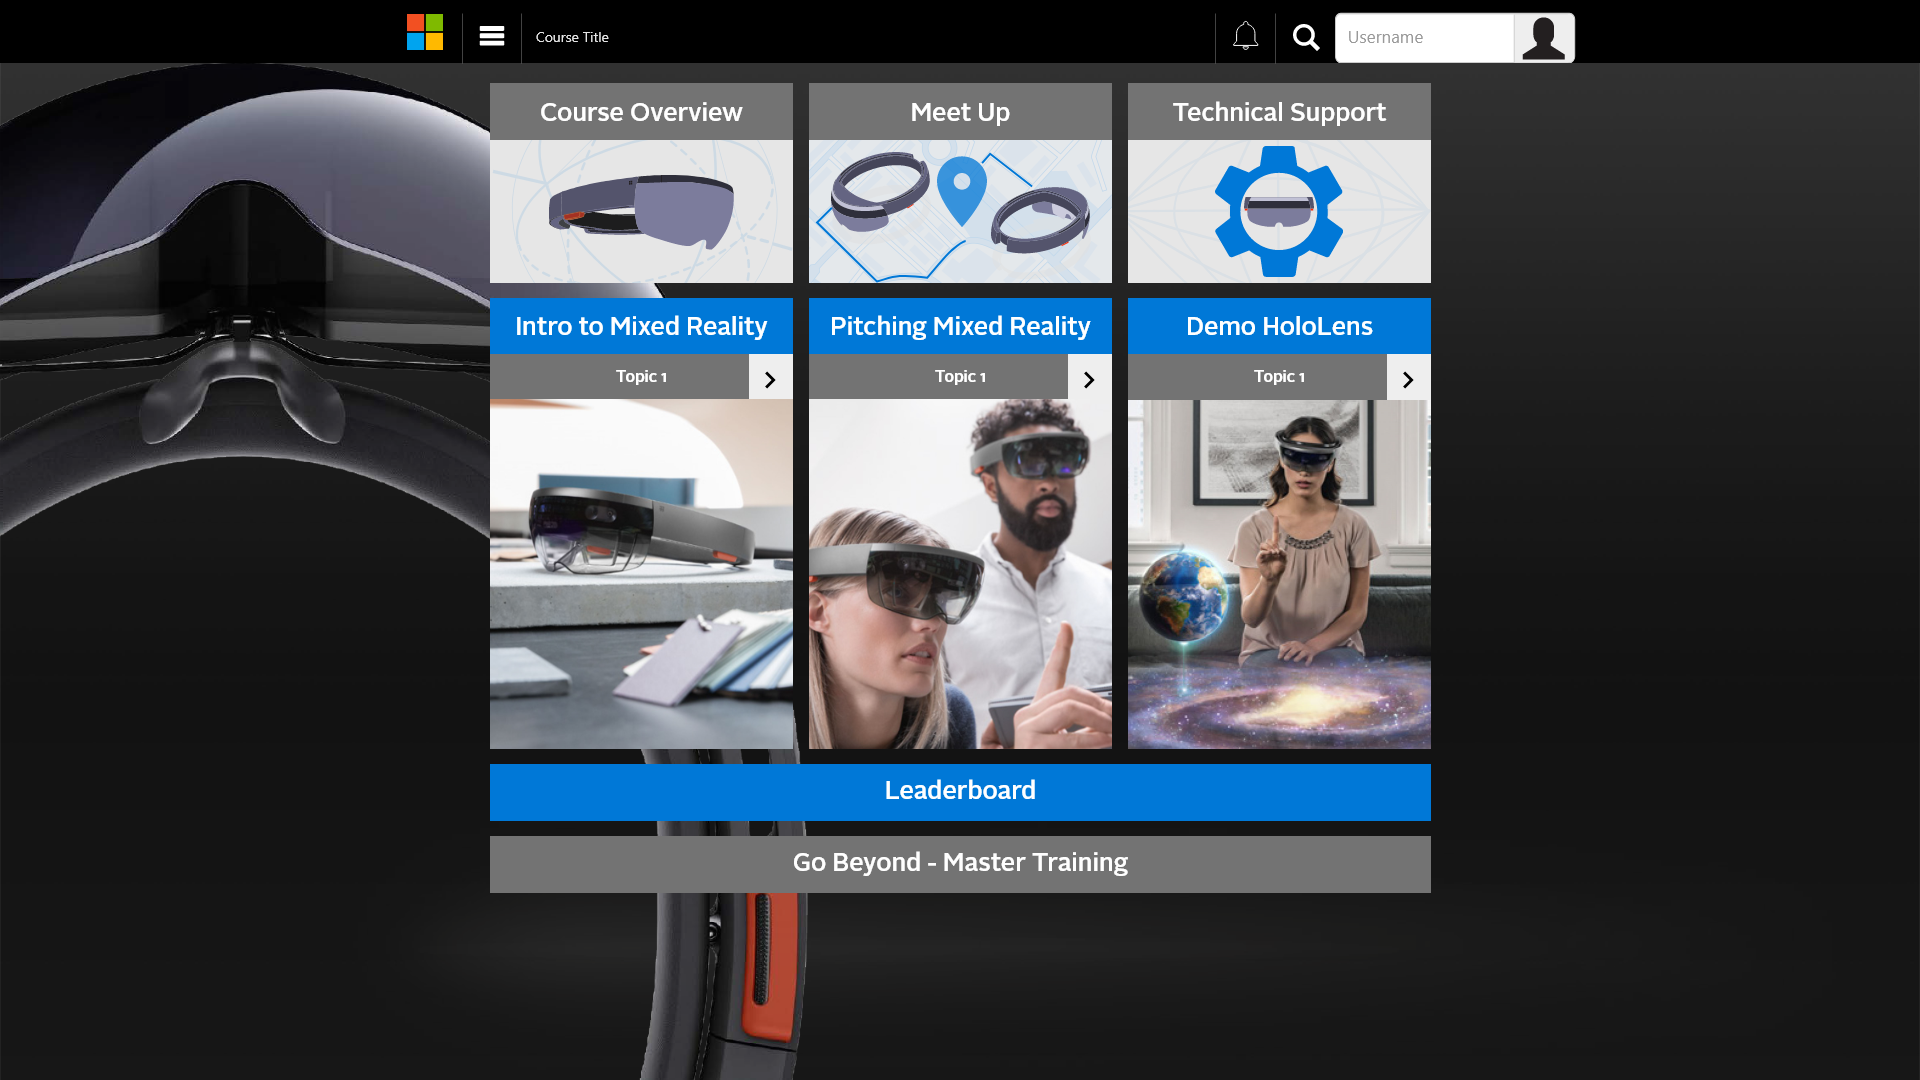This screenshot has height=1080, width=1920.
Task: Open the Course Overview tile header
Action: click(641, 112)
